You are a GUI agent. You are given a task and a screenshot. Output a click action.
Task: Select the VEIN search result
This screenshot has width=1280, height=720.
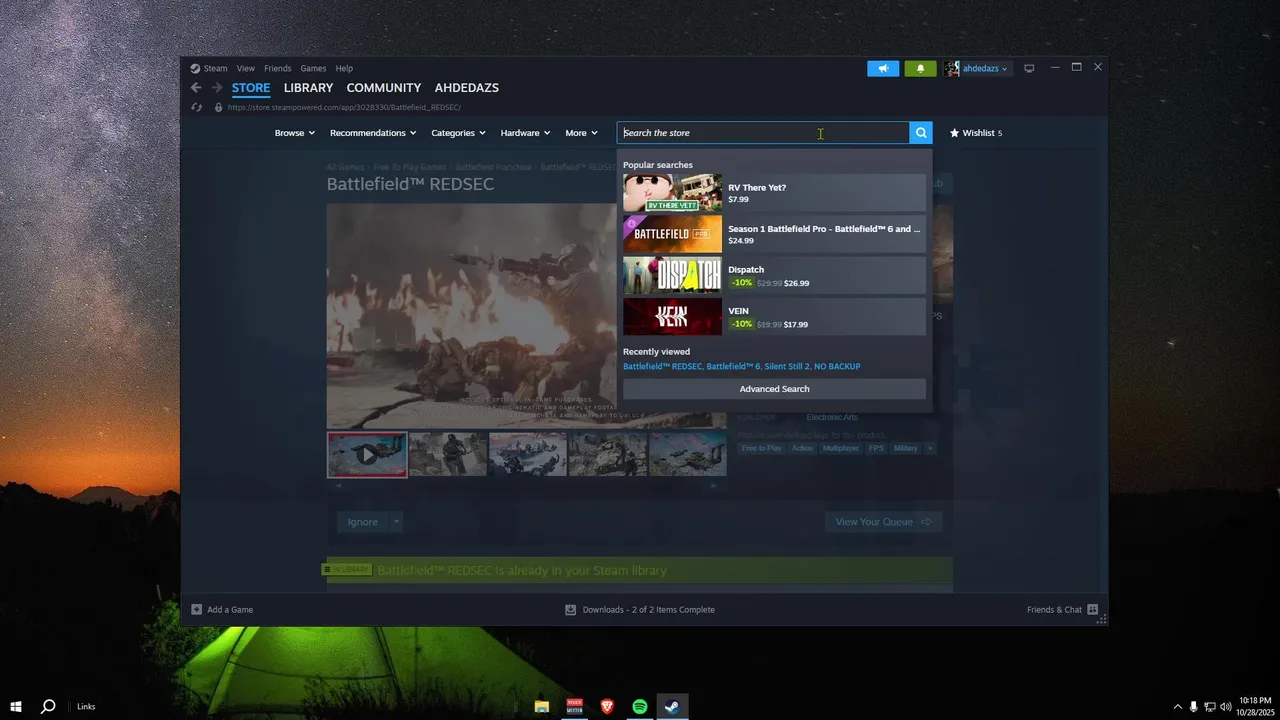[x=774, y=317]
